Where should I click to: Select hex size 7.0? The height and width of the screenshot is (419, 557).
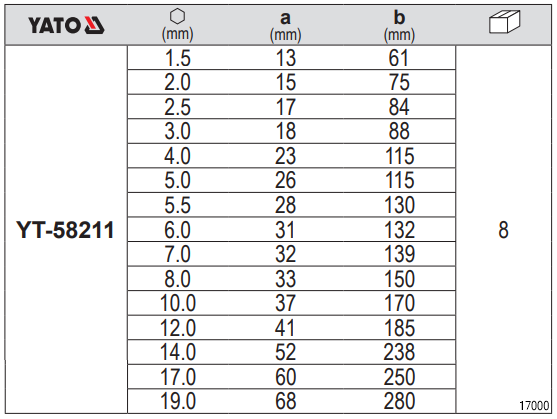click(177, 254)
